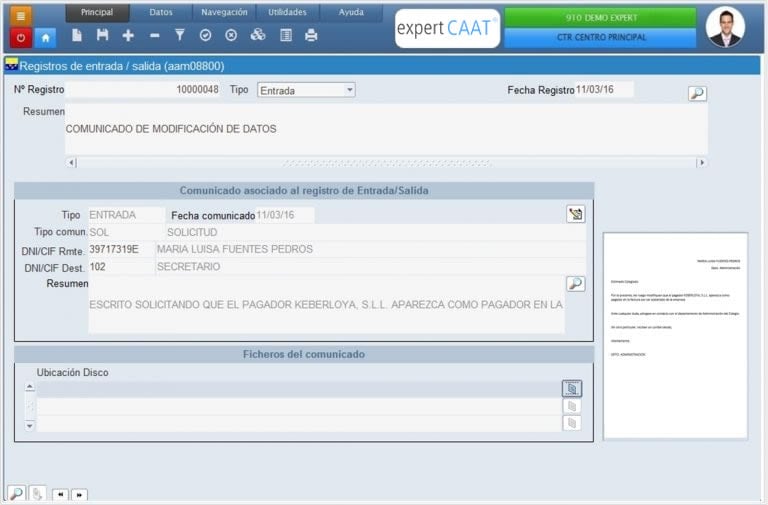Click DNI/CIF Dest. field 102
Viewport: 768px width, 505px height.
click(121, 267)
